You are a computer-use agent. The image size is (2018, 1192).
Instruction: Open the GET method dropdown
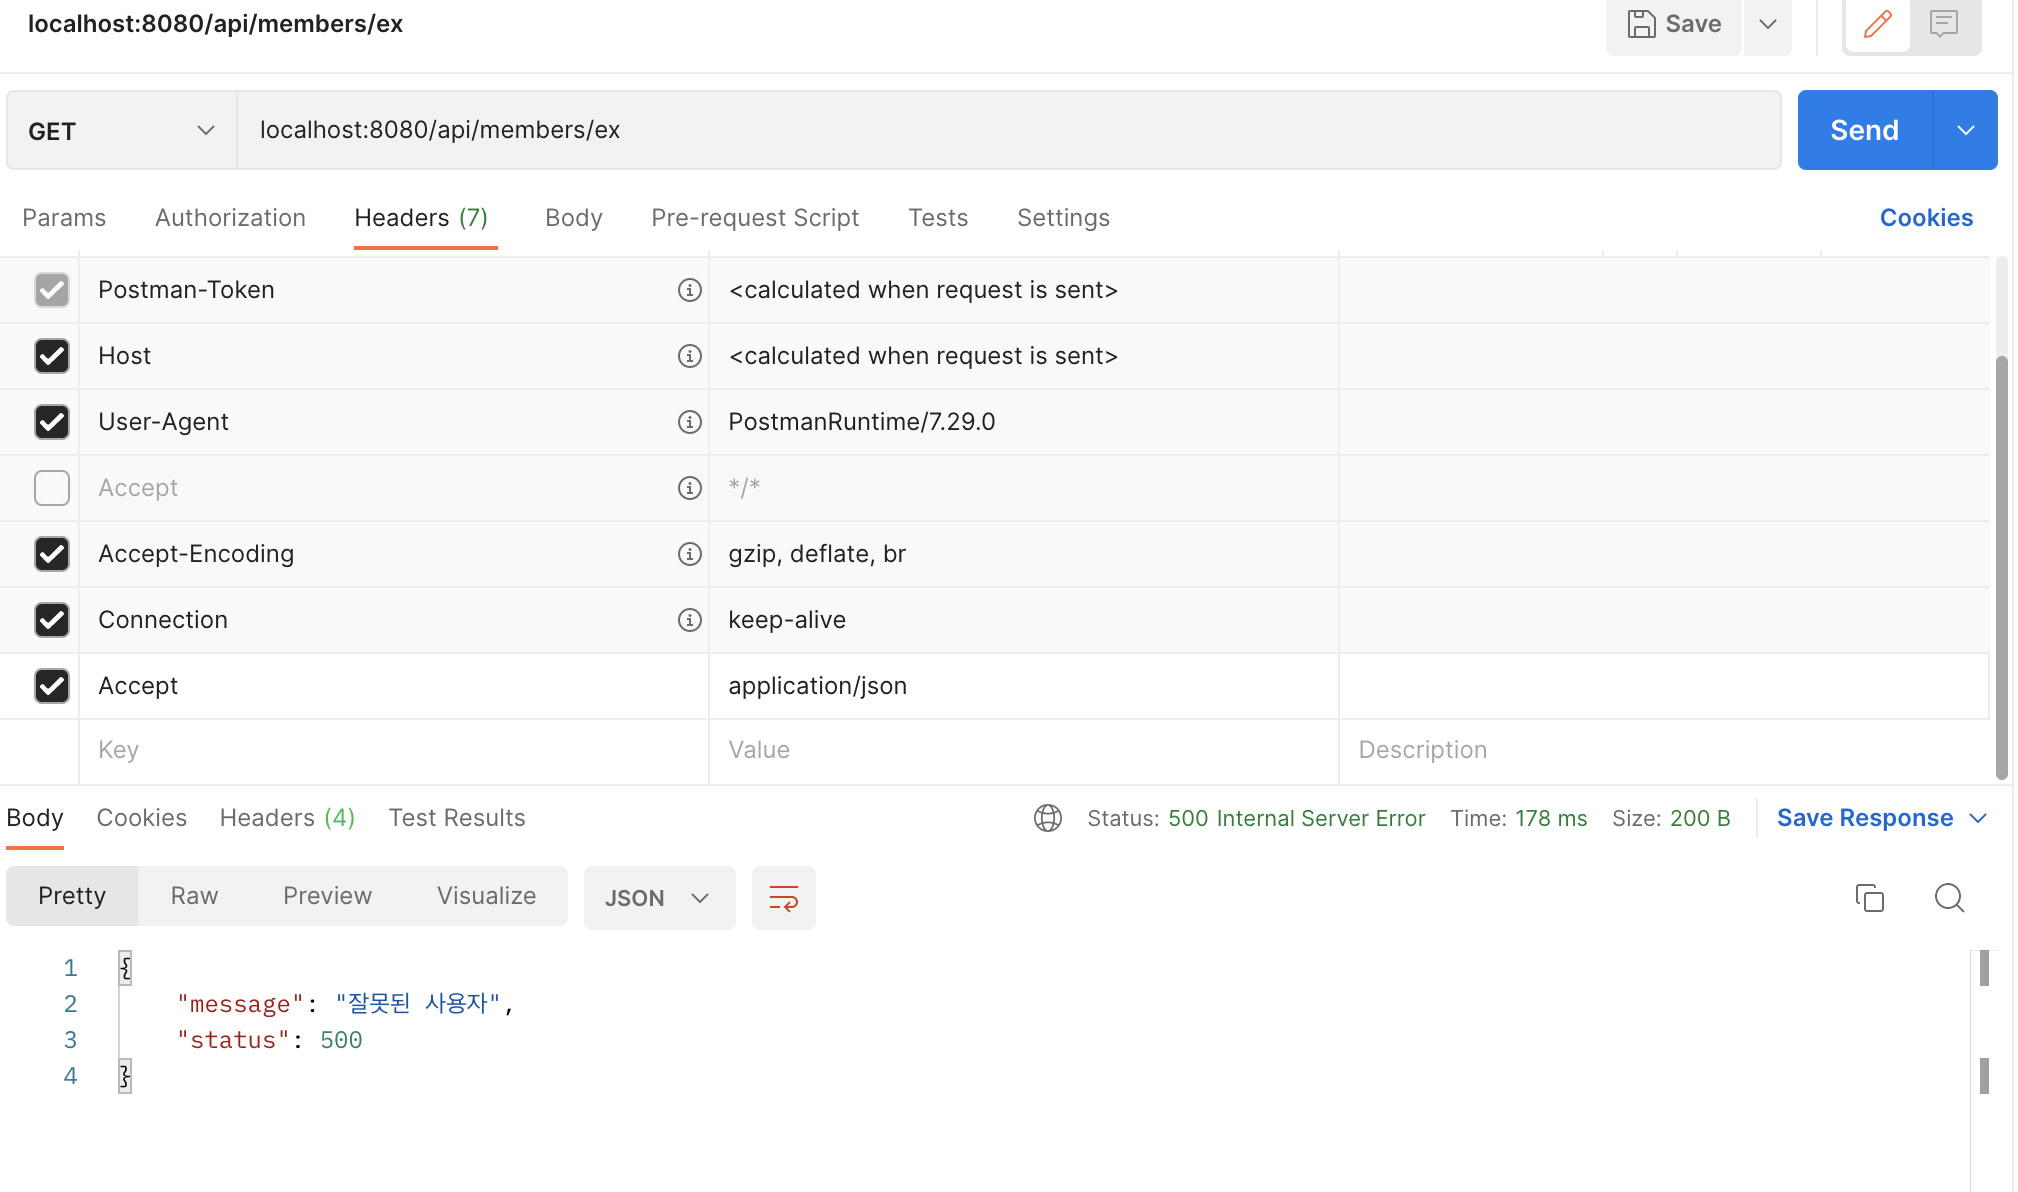pos(121,131)
